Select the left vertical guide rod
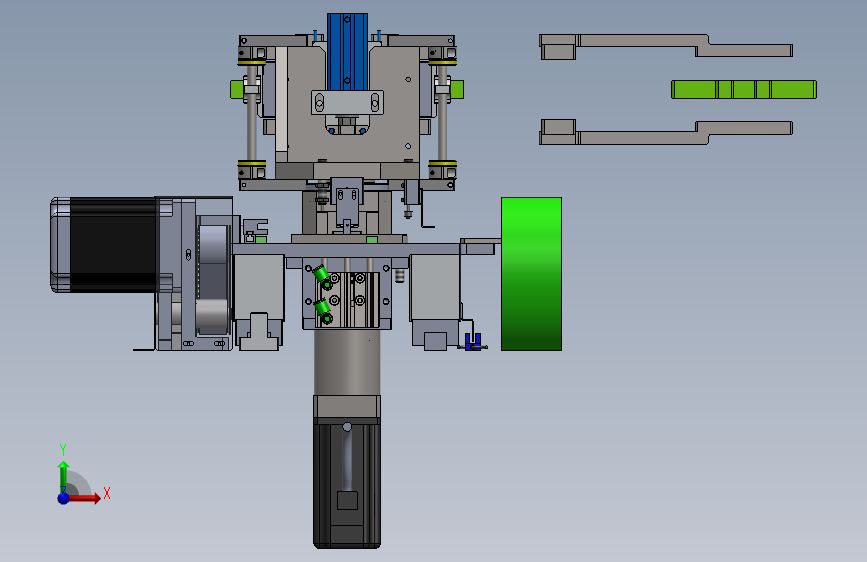 pyautogui.click(x=252, y=113)
